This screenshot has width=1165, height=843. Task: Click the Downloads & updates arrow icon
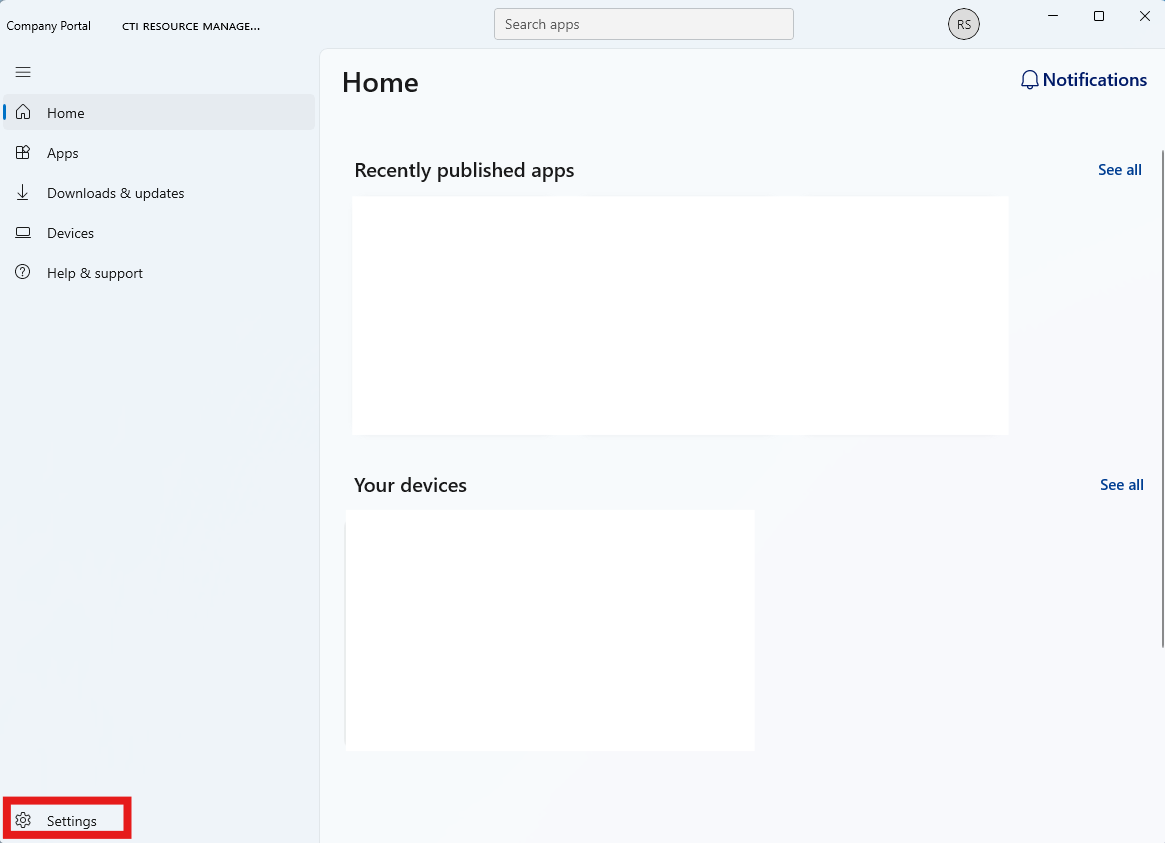click(23, 193)
